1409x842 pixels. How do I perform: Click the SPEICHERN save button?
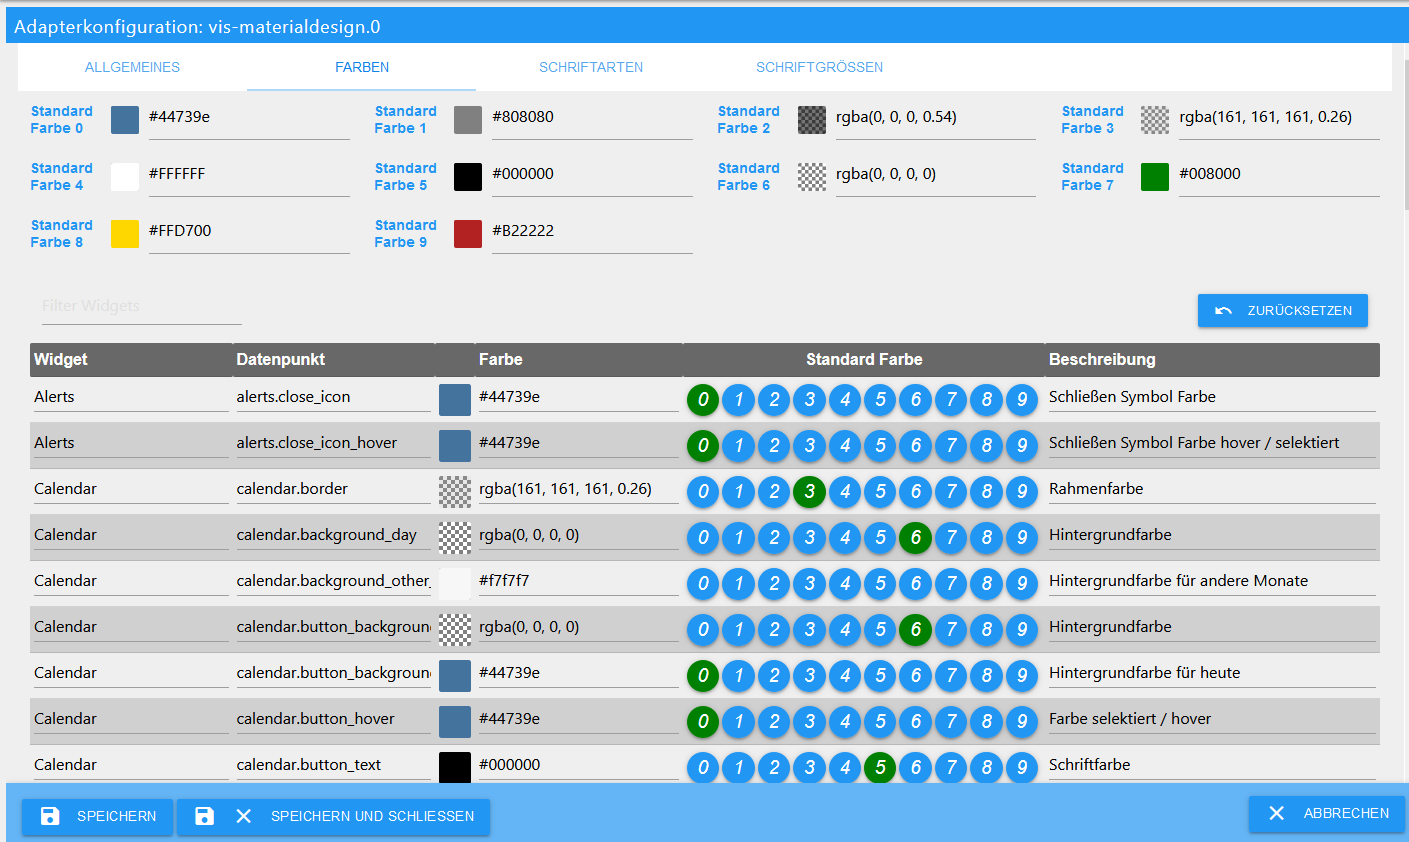97,816
